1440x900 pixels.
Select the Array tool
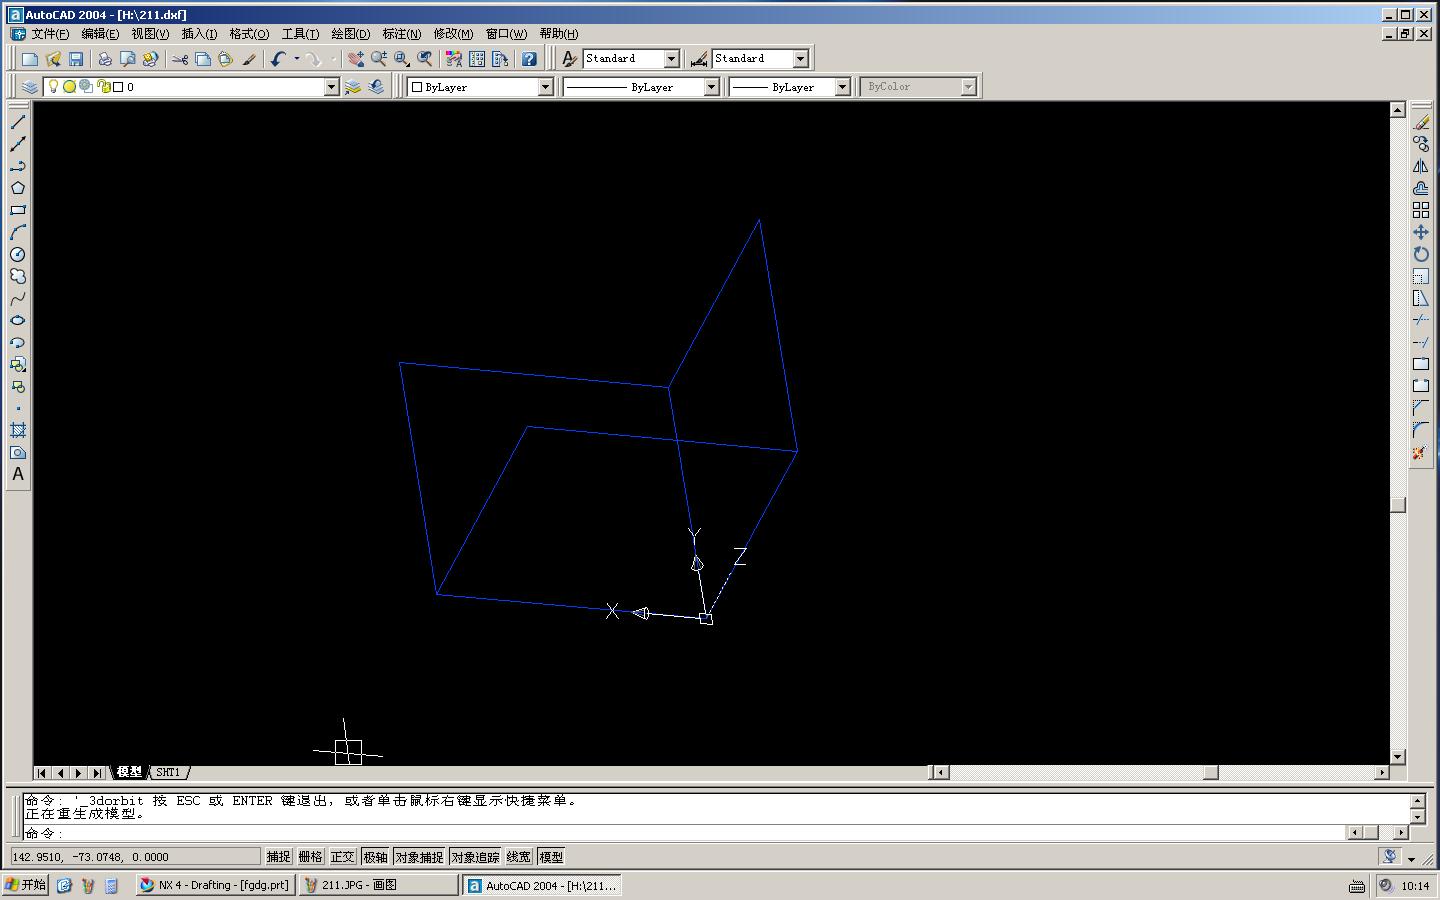[1421, 210]
